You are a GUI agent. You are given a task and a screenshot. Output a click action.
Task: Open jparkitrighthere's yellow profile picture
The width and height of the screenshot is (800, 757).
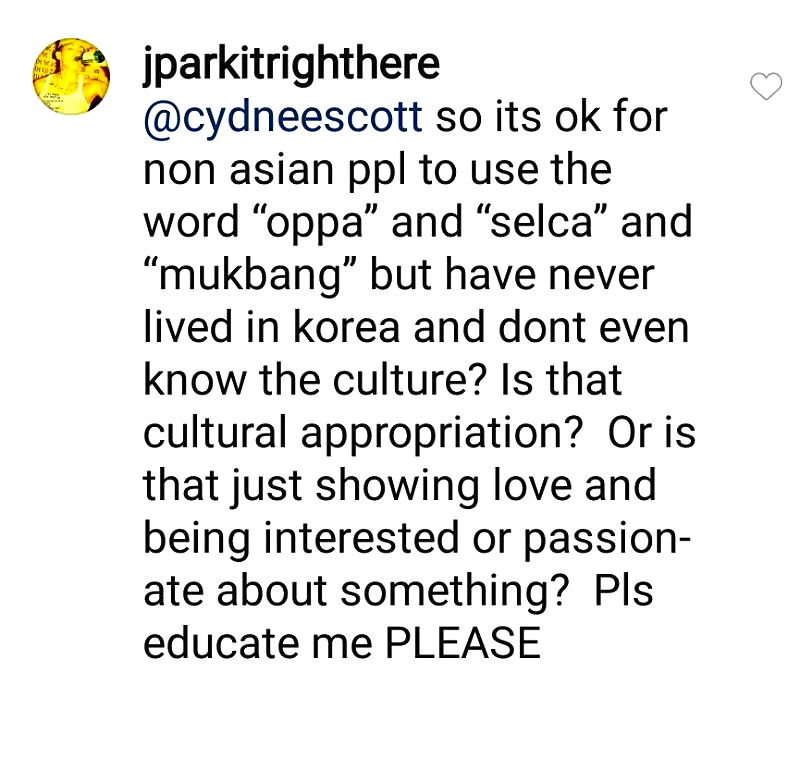(x=71, y=75)
